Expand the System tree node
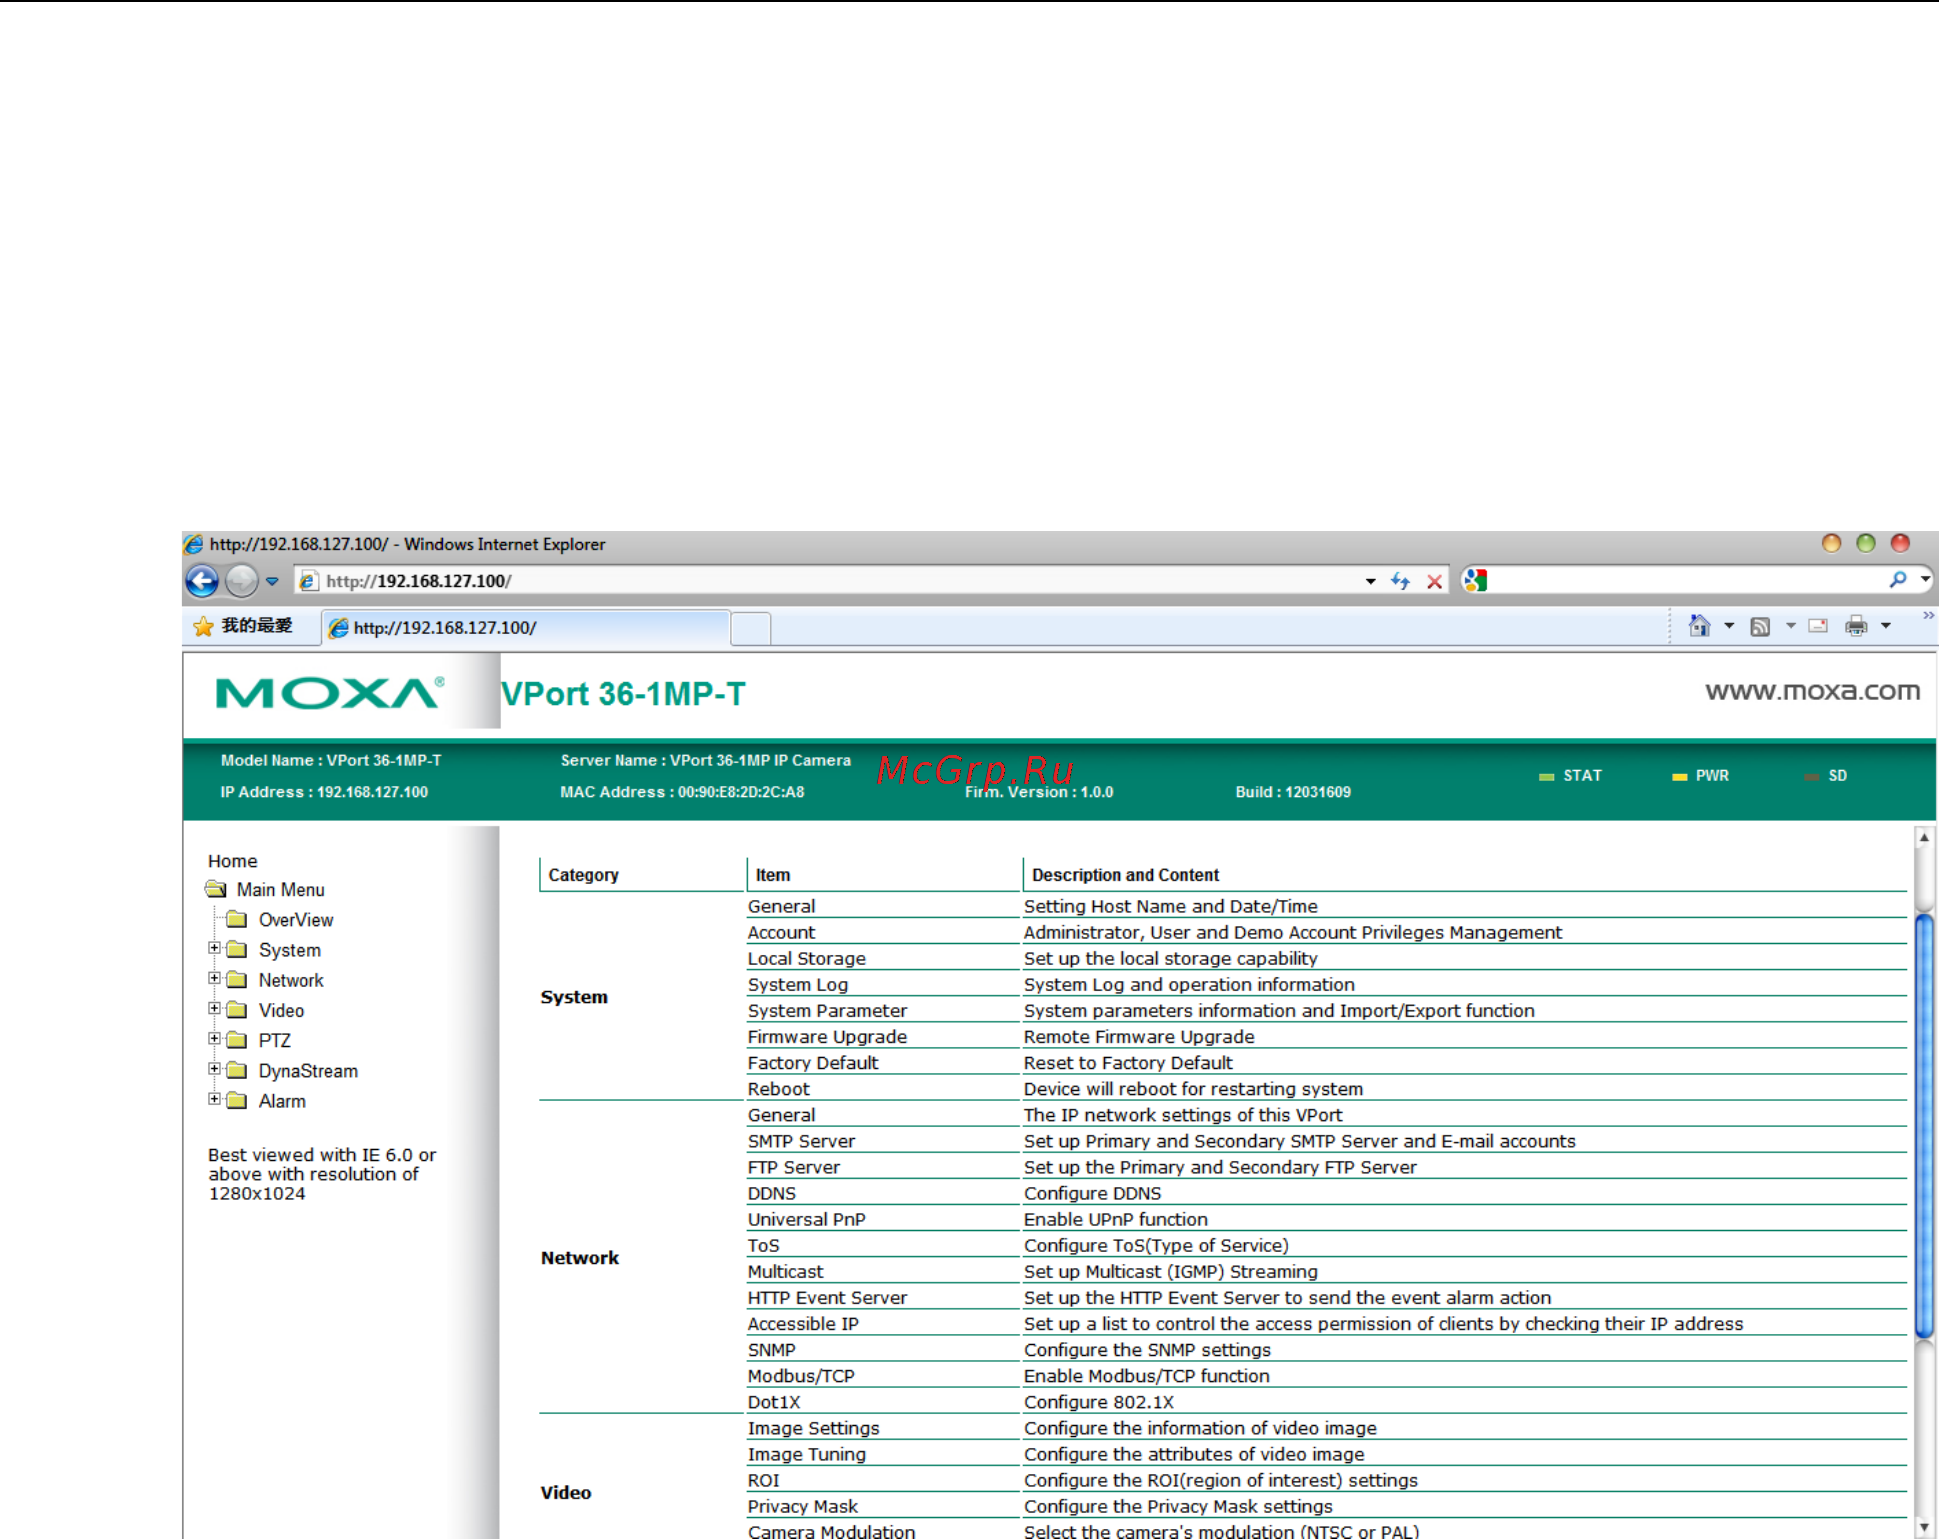This screenshot has width=1939, height=1539. pyautogui.click(x=214, y=948)
